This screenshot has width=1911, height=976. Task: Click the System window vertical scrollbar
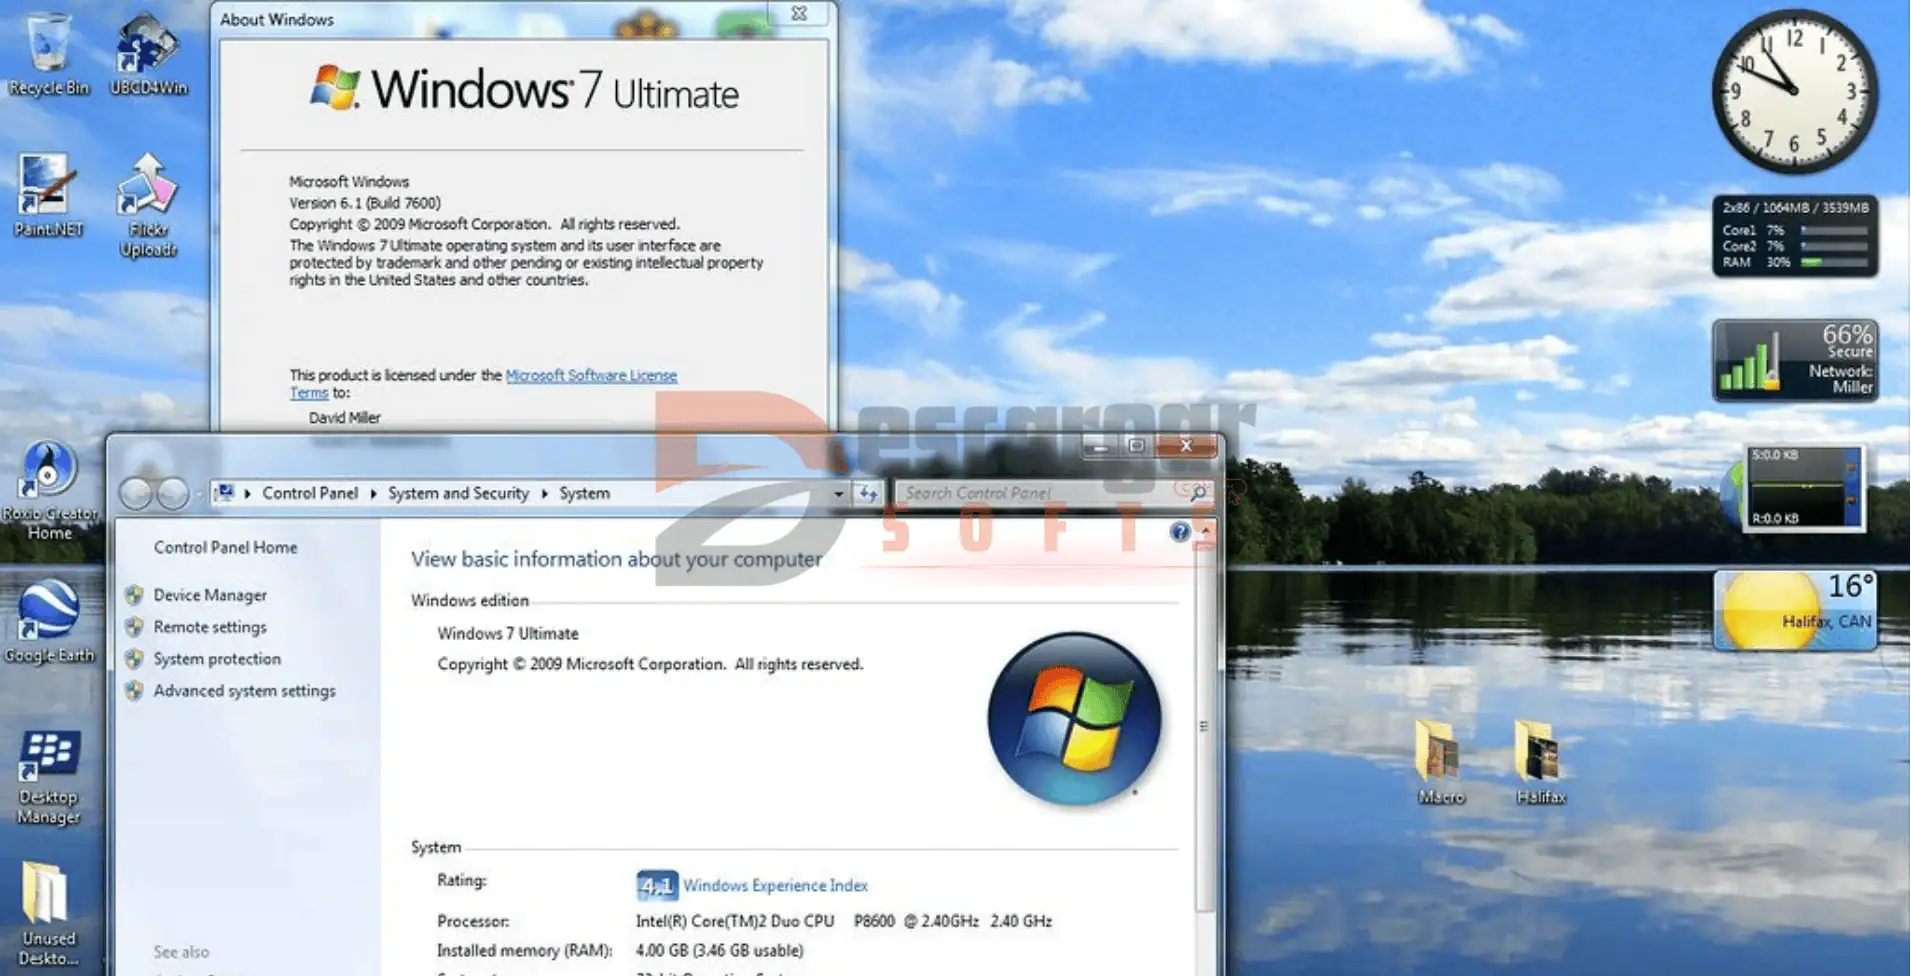click(x=1204, y=726)
